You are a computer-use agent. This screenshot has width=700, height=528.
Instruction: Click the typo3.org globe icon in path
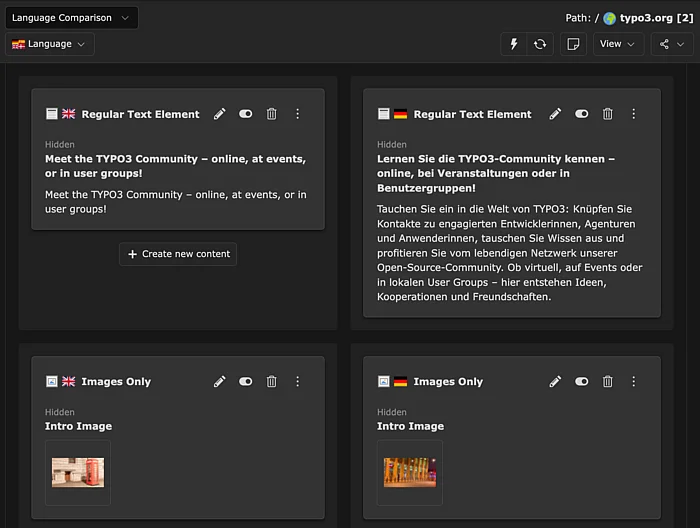609,18
